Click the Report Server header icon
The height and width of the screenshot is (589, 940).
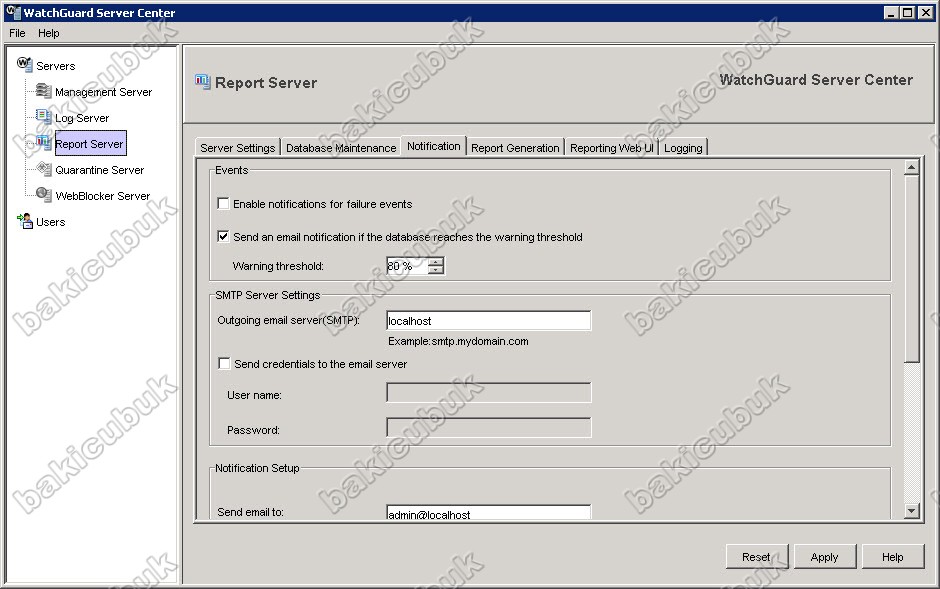203,81
